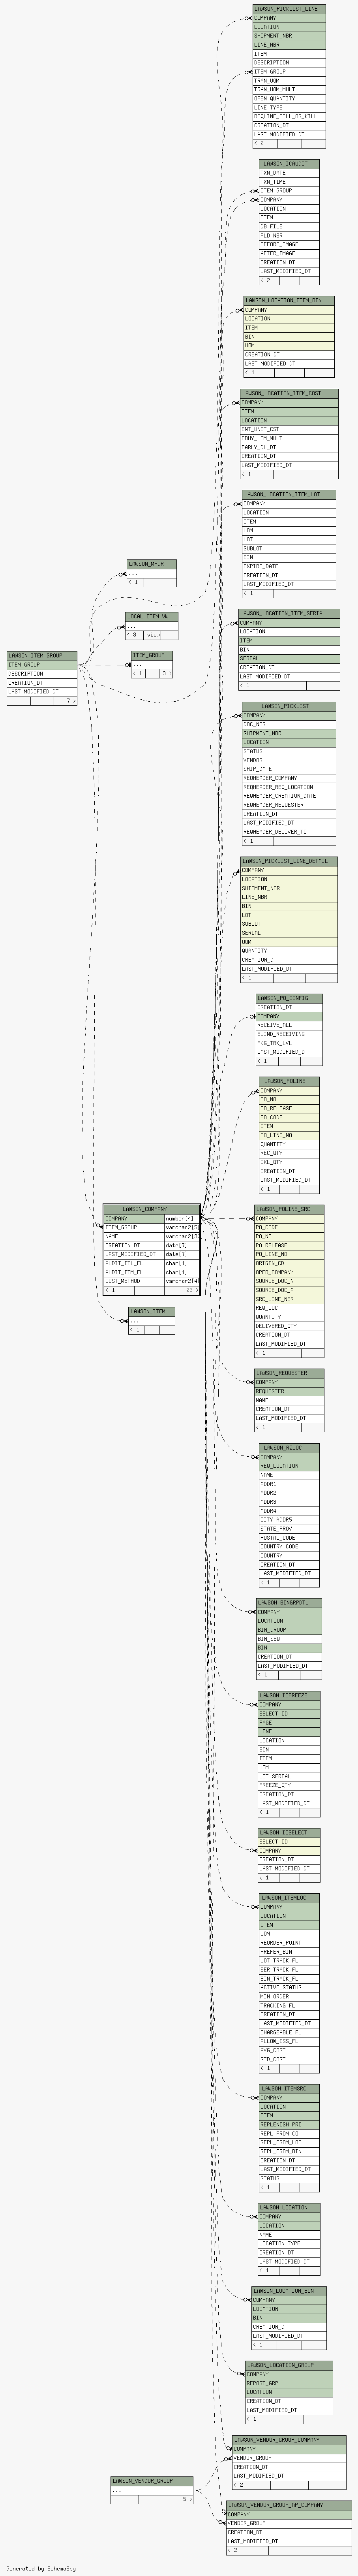This screenshot has height=2576, width=358.
Task: Open the LAWSON_LOCATION_ITEM_SERIAL table header
Action: tap(288, 614)
